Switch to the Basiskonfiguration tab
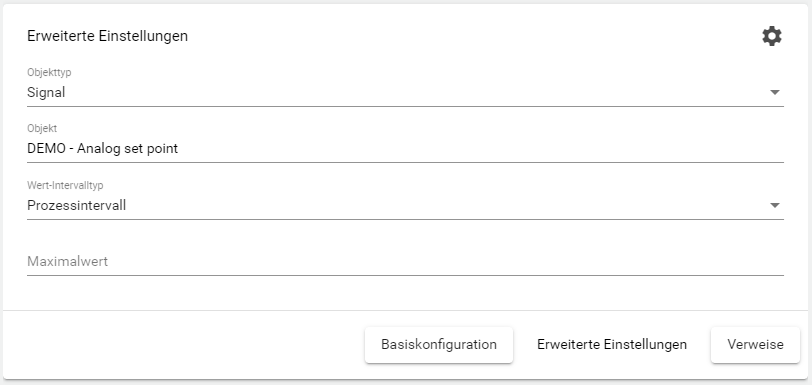The width and height of the screenshot is (812, 385). [439, 345]
